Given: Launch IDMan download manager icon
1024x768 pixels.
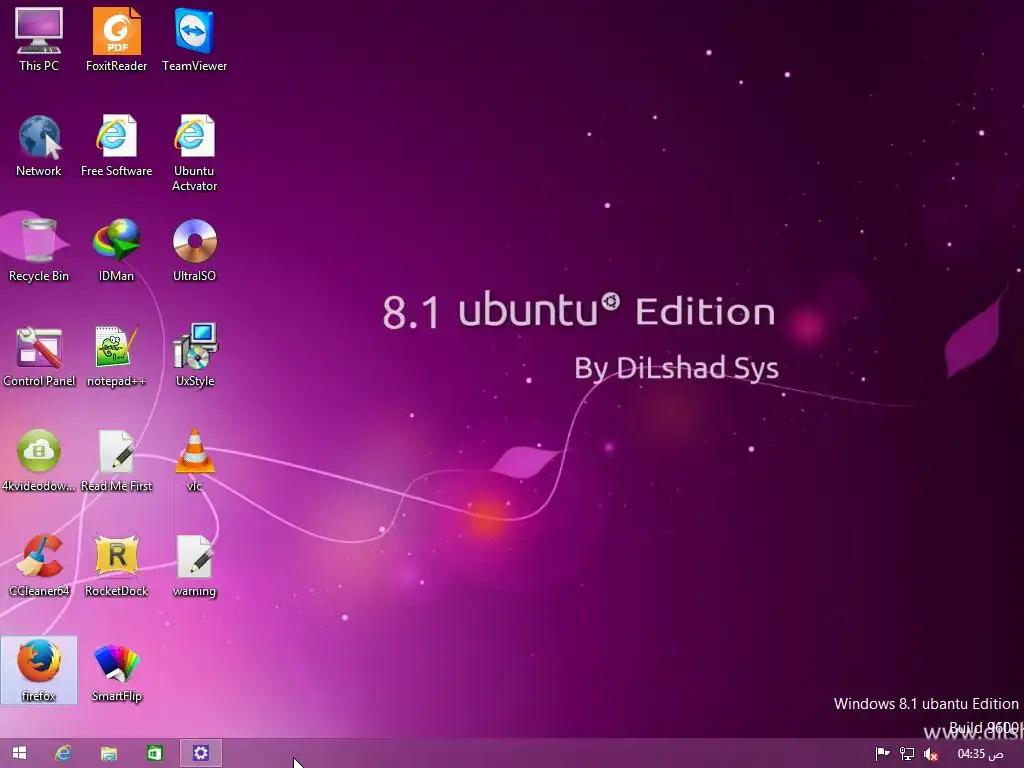Looking at the screenshot, I should 116,250.
